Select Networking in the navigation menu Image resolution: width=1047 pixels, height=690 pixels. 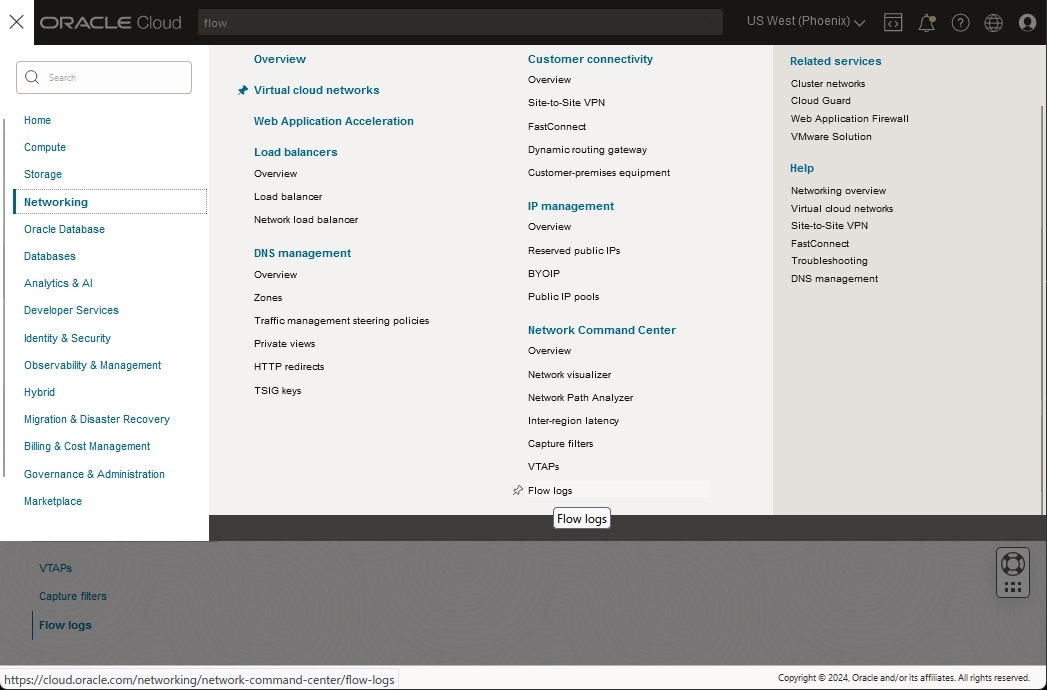(x=110, y=202)
